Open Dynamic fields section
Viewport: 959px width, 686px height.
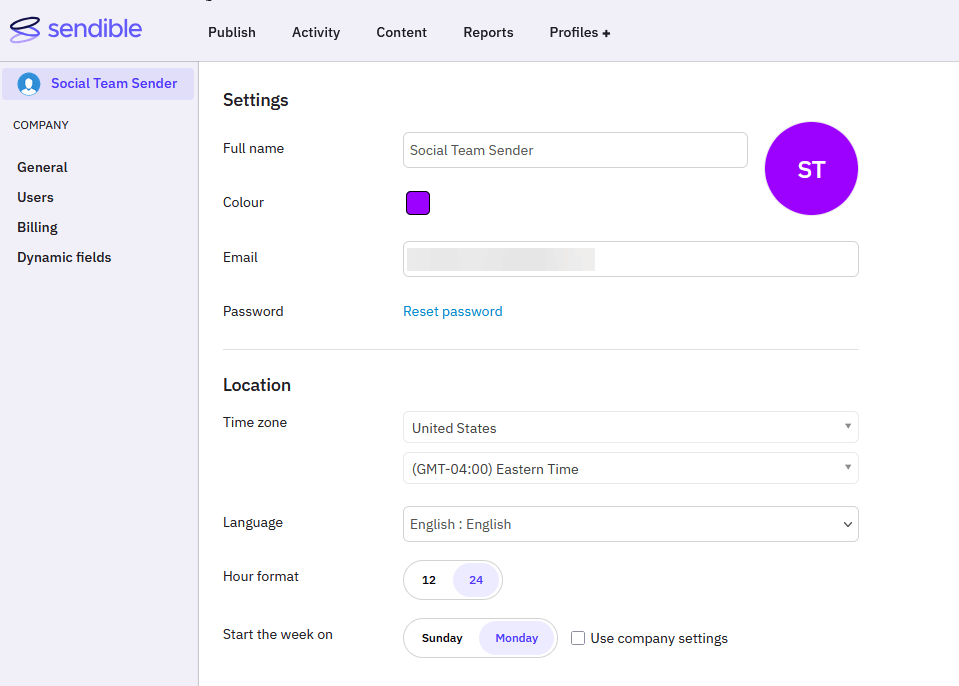tap(64, 257)
